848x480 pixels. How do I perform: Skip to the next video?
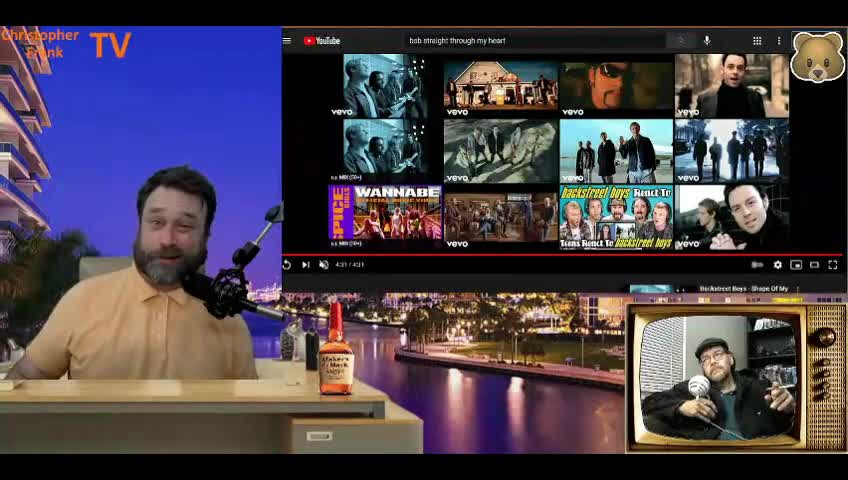[x=306, y=265]
